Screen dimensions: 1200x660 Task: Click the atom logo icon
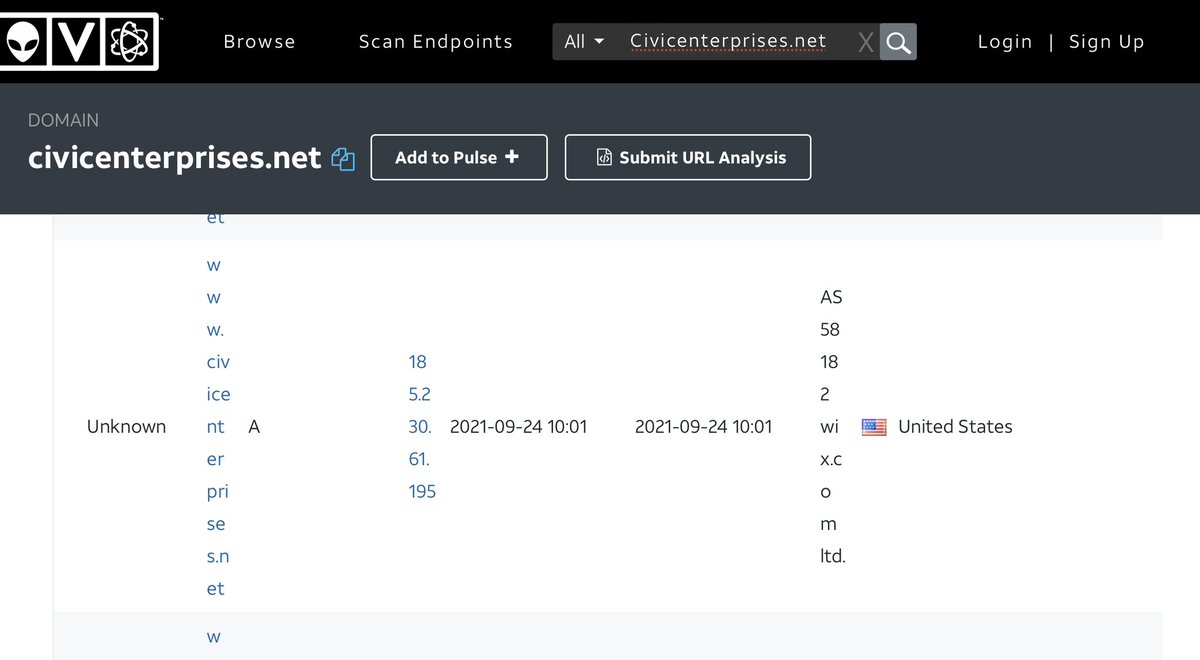(128, 41)
